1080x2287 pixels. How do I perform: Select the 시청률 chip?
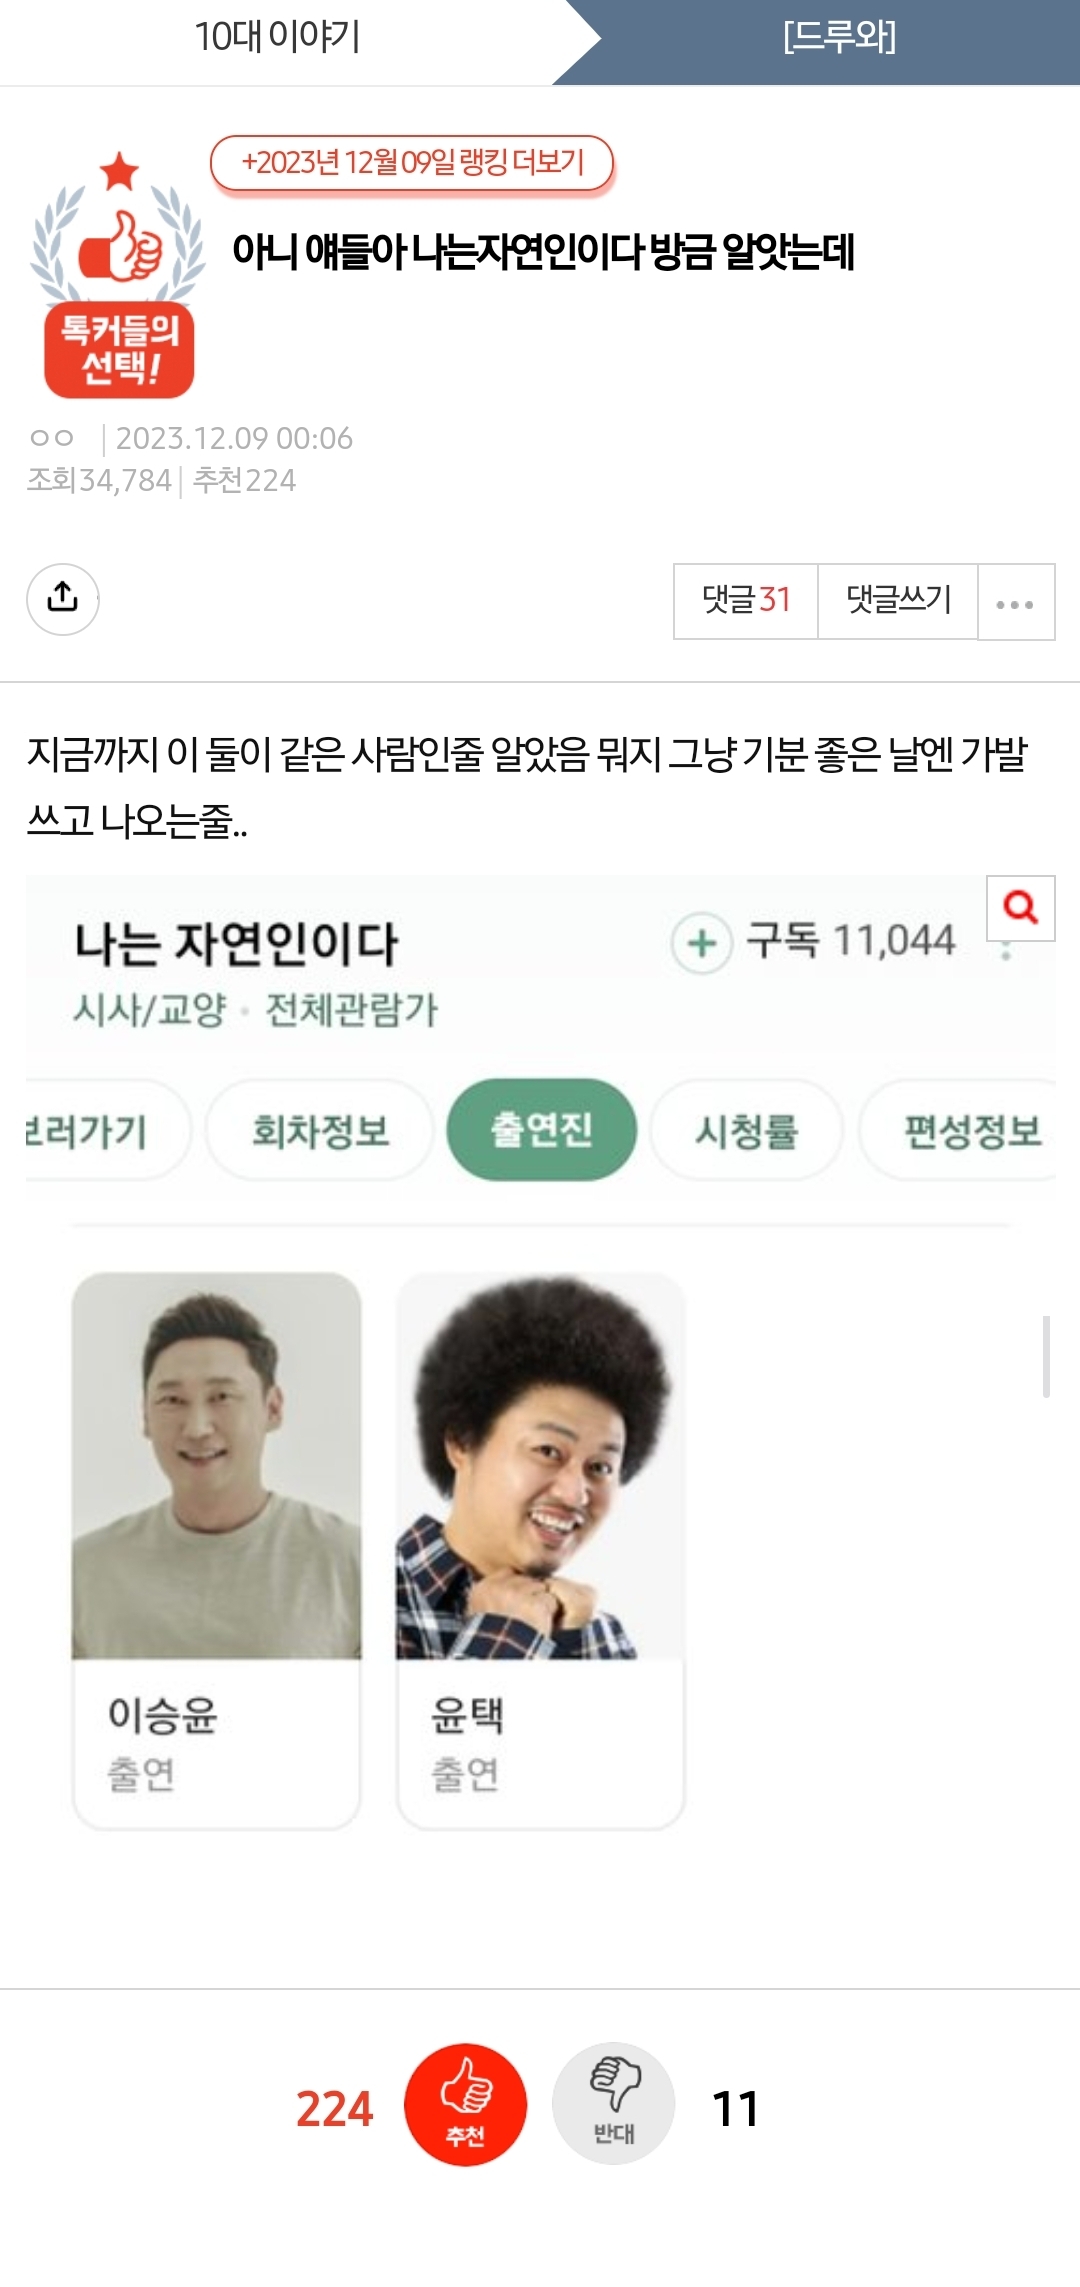click(746, 1131)
